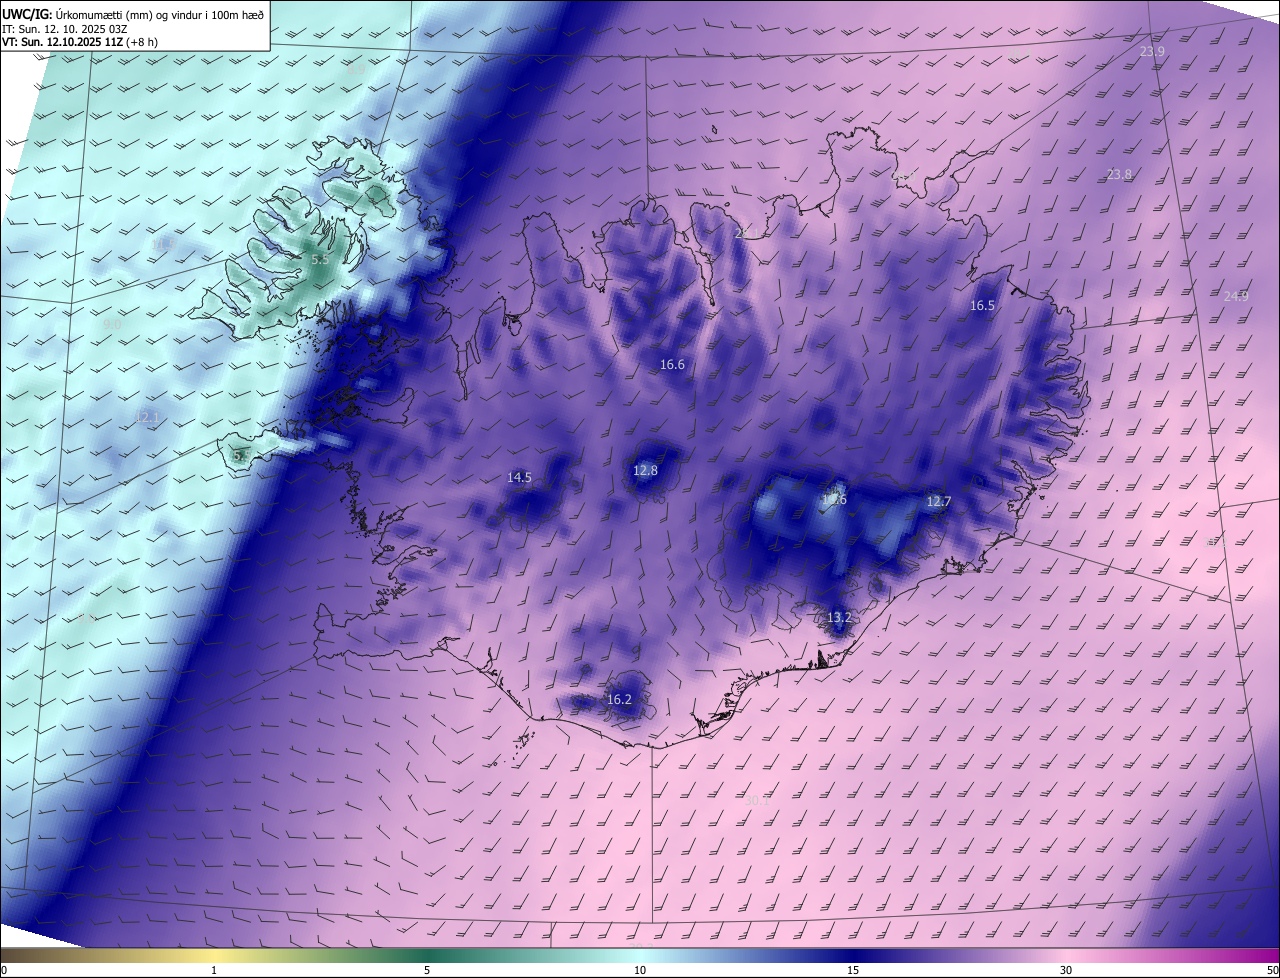Viewport: 1280px width, 978px height.
Task: Click the 9.0 value west of Iceland
Action: pos(112,324)
